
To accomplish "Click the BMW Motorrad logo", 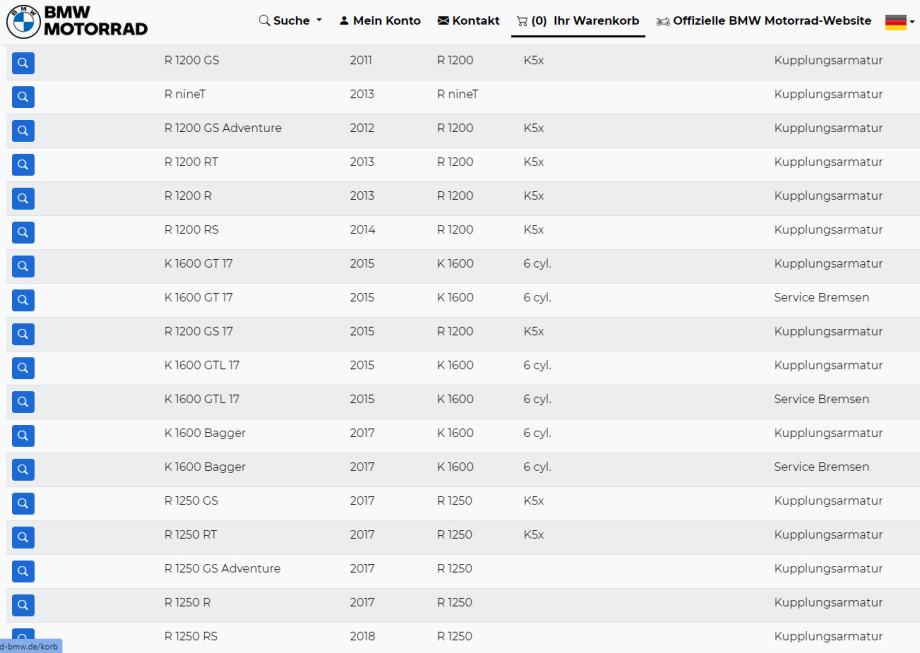I will (x=77, y=21).
